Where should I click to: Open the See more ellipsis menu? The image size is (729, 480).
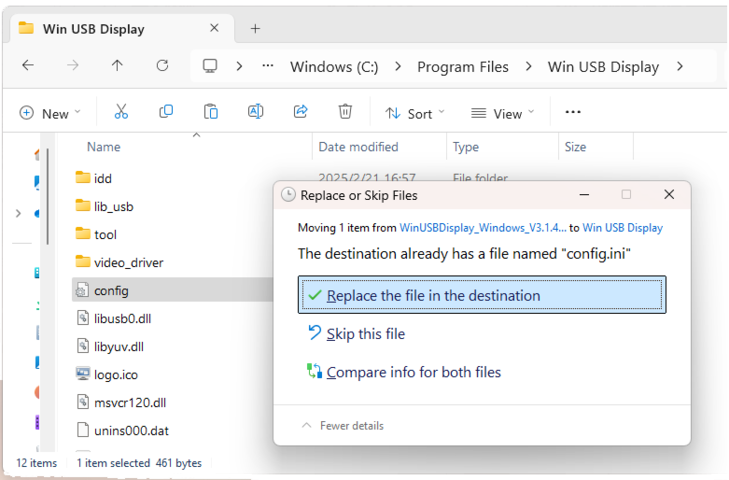[x=573, y=113]
